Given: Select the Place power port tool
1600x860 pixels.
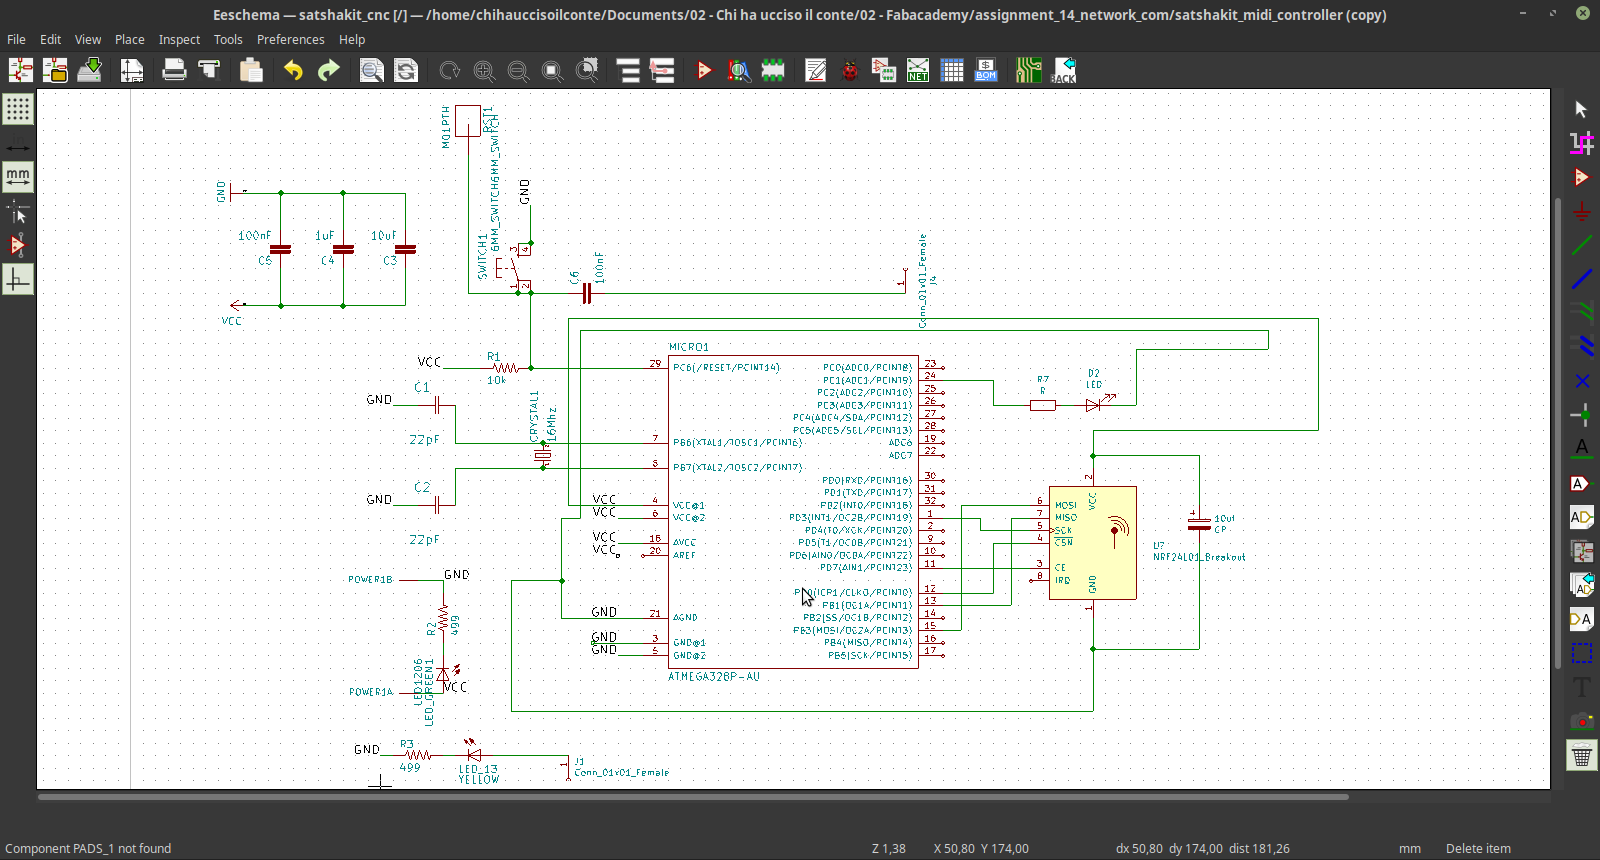Looking at the screenshot, I should click(1581, 211).
